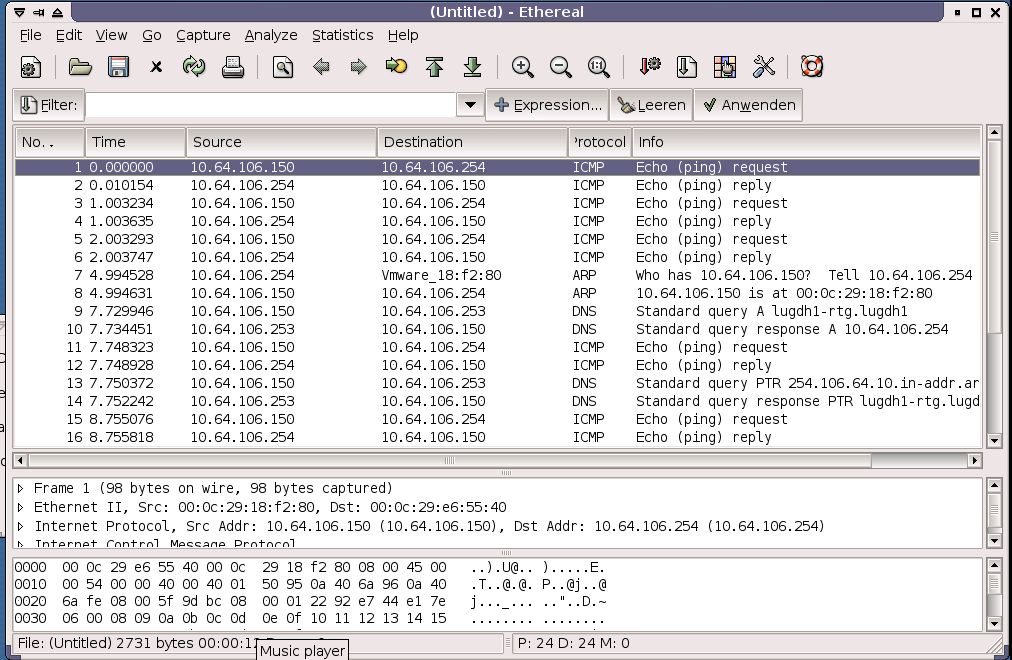
Task: Open the window menu icon in the title bar
Action: point(20,12)
